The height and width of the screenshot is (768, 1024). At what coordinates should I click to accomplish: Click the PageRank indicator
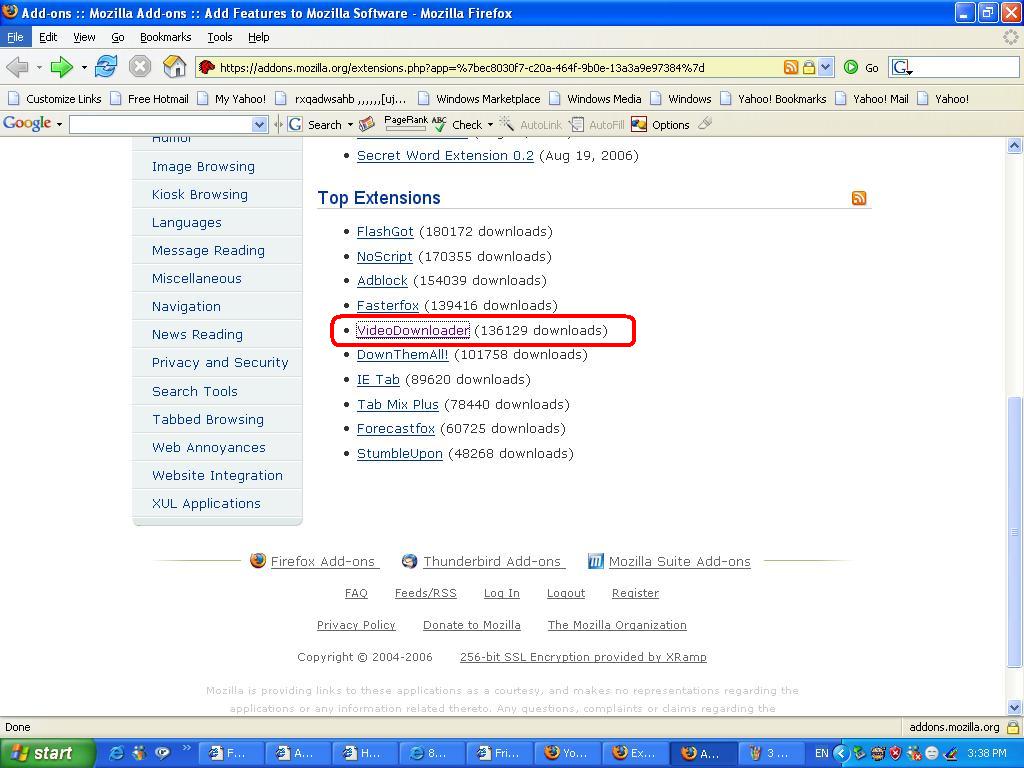406,123
